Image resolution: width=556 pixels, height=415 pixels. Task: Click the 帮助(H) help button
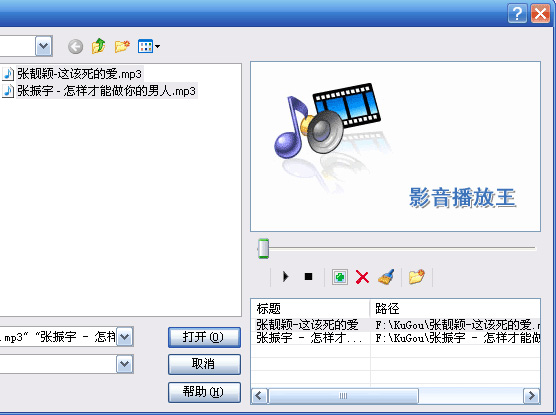(204, 392)
